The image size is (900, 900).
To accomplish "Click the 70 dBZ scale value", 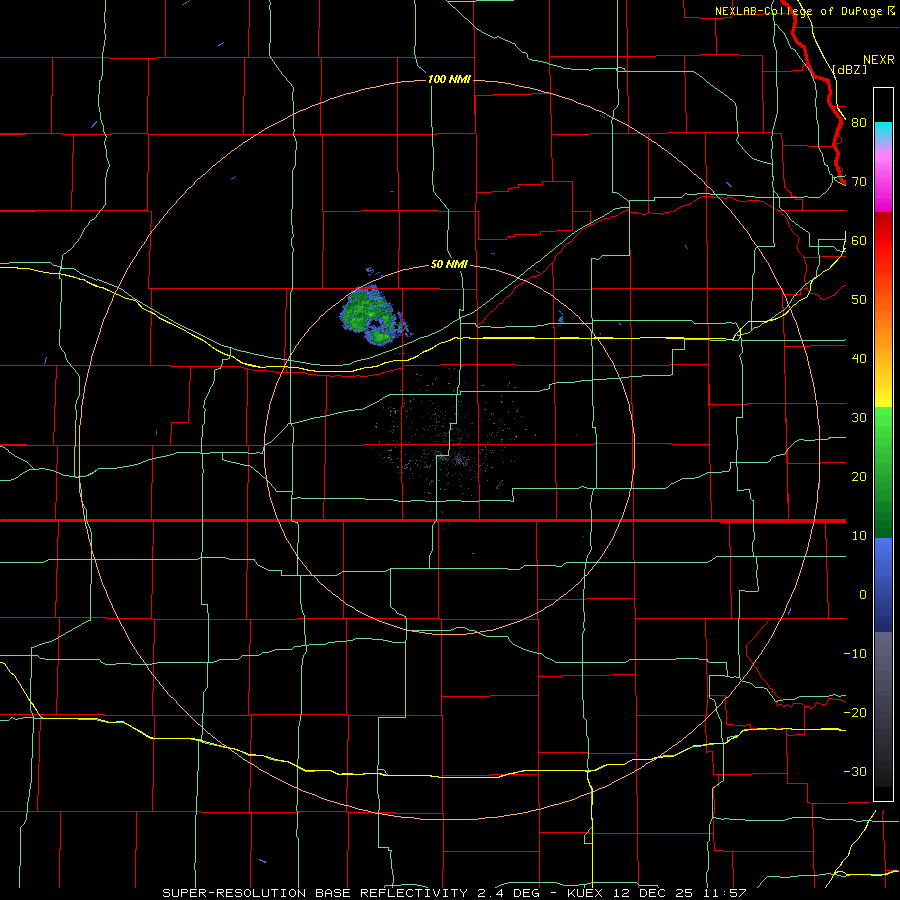I will 859,182.
